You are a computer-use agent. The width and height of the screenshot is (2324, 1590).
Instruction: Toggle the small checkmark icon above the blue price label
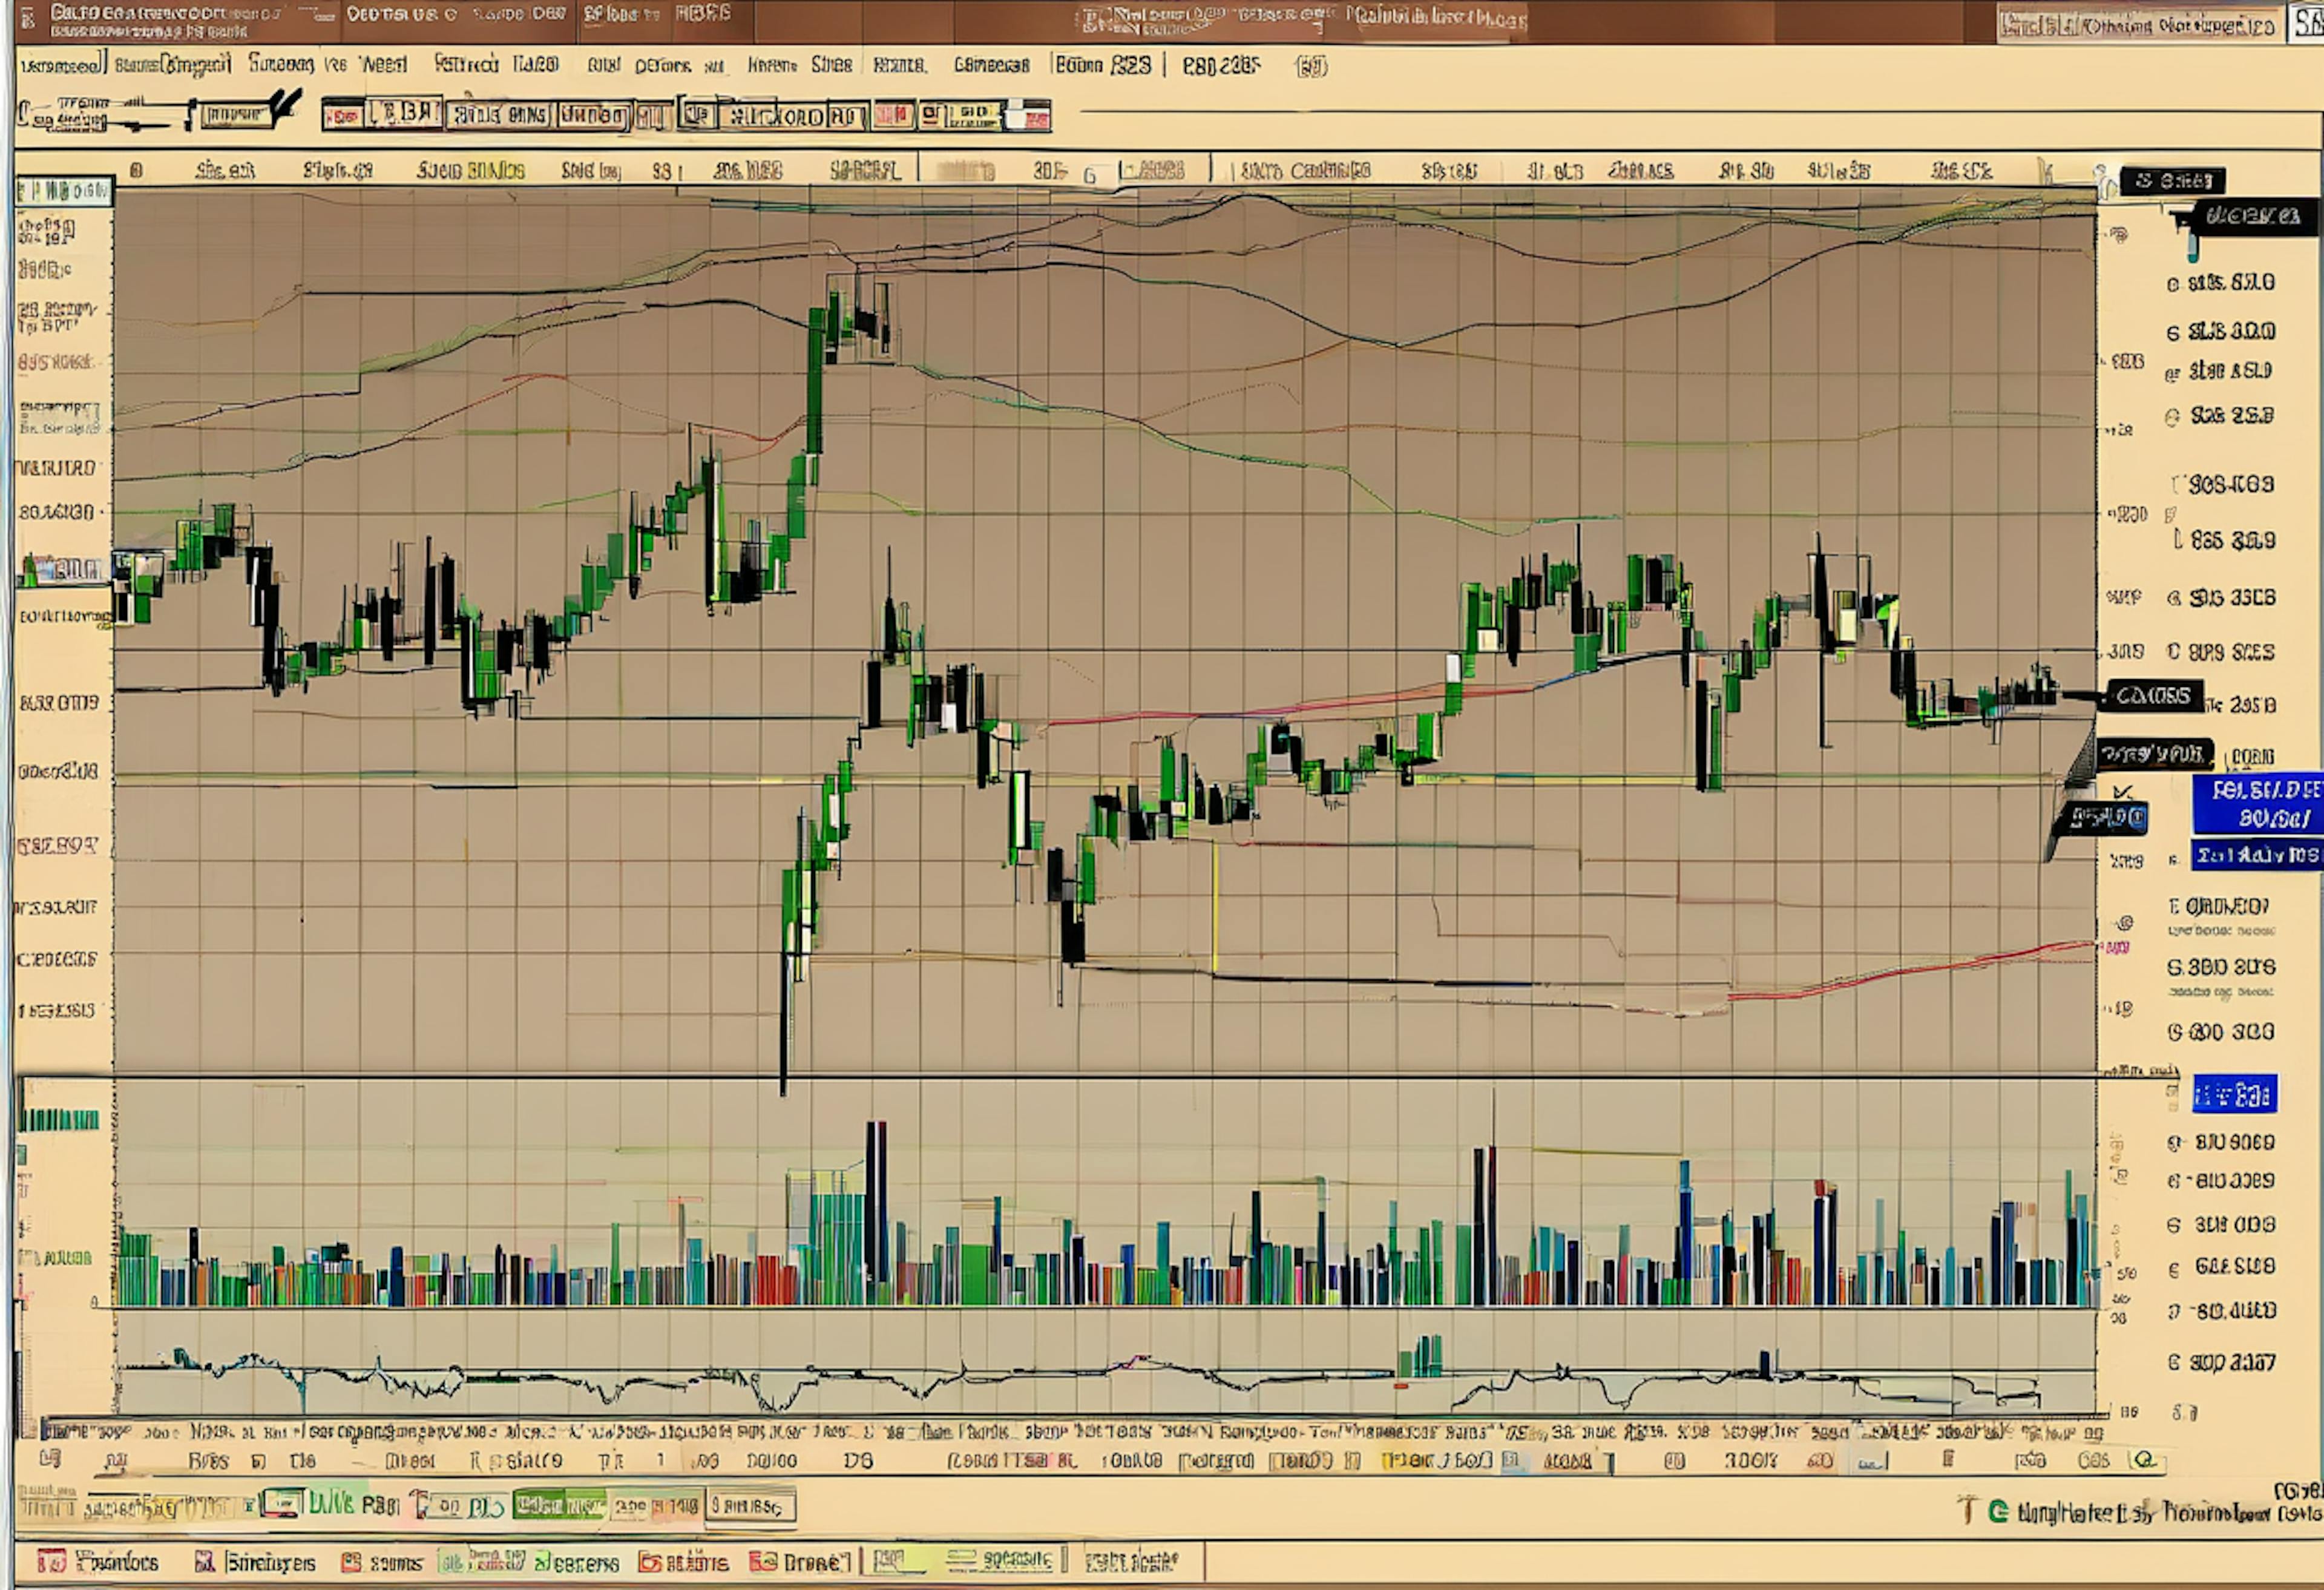pyautogui.click(x=2122, y=791)
